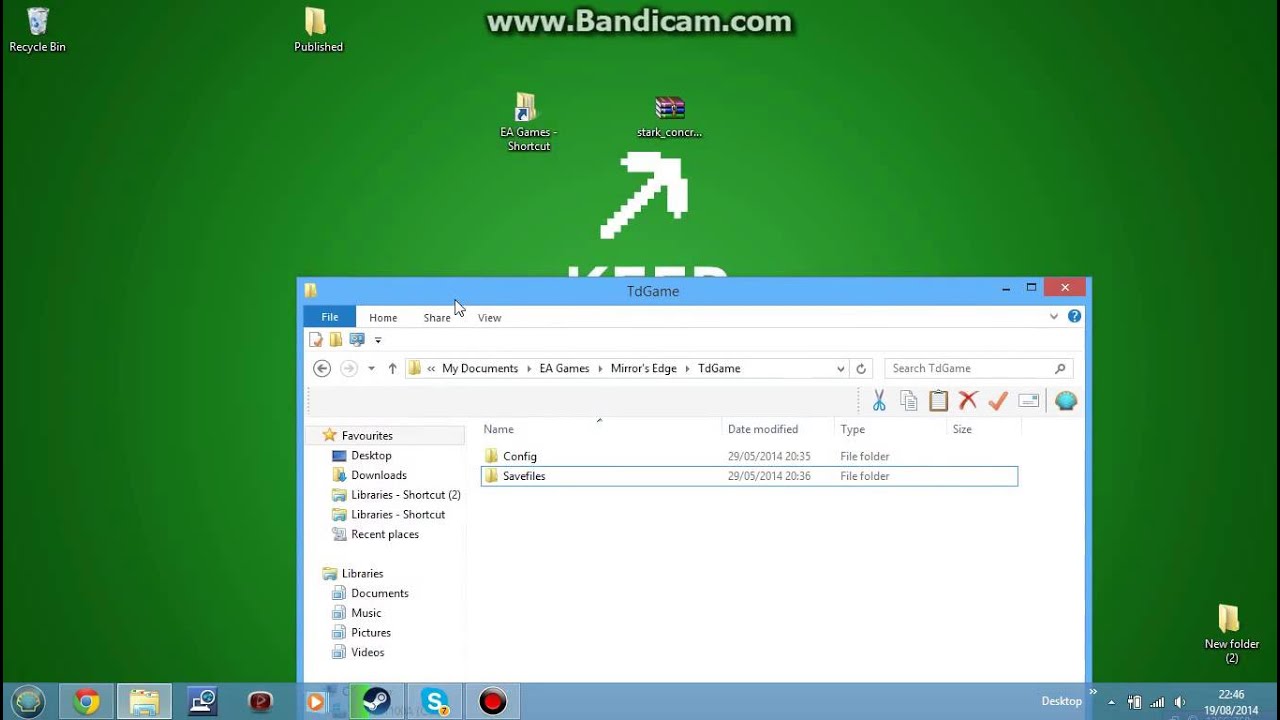This screenshot has width=1280, height=720.
Task: Expand dropdown arrow after Mirror's Edge breadcrumb
Action: point(688,368)
